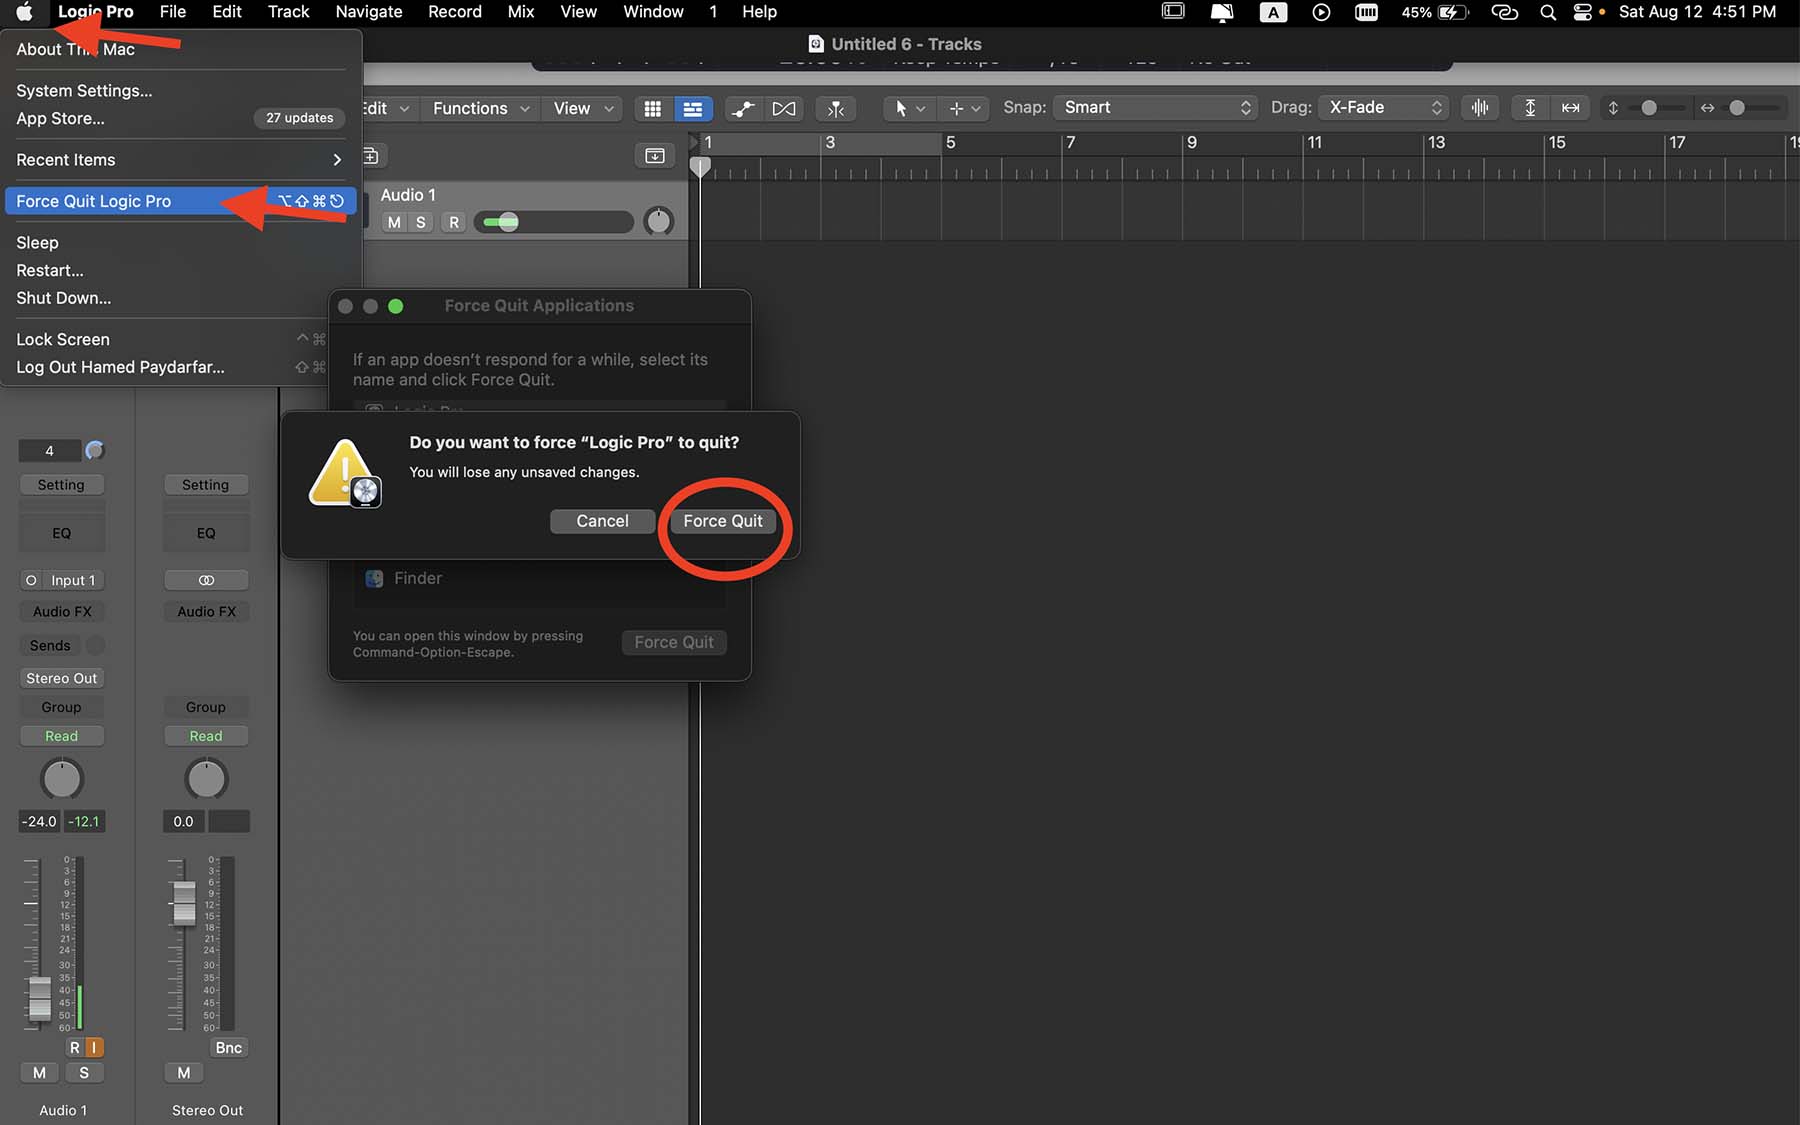Open the Navigate menu
The width and height of the screenshot is (1800, 1125).
(369, 12)
